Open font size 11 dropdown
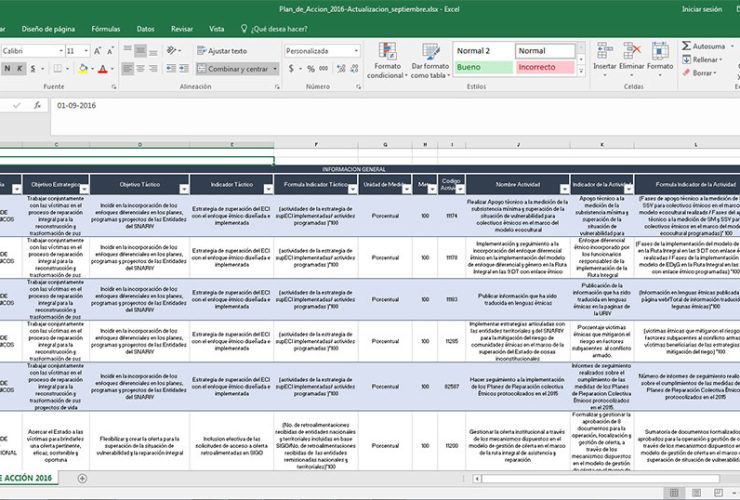This screenshot has height=500, width=740. click(x=86, y=51)
